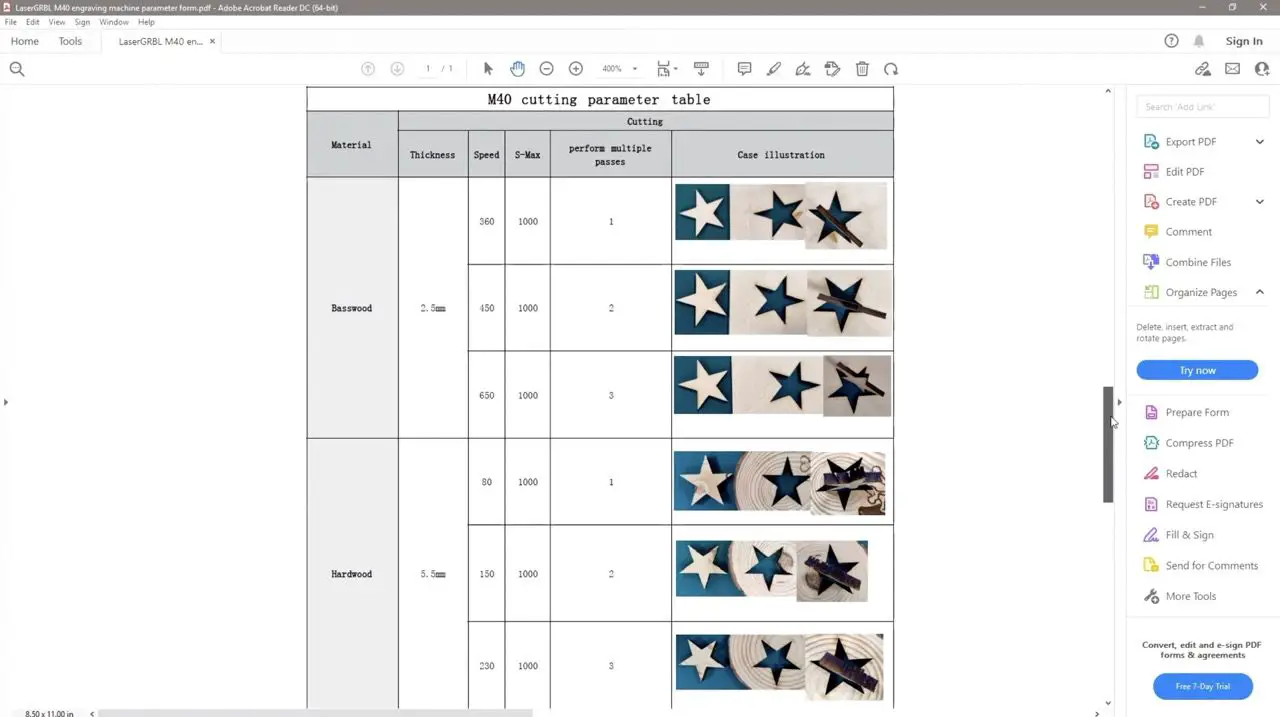Click the vertical scrollbar thumb
This screenshot has height=717, width=1280.
tap(1108, 445)
